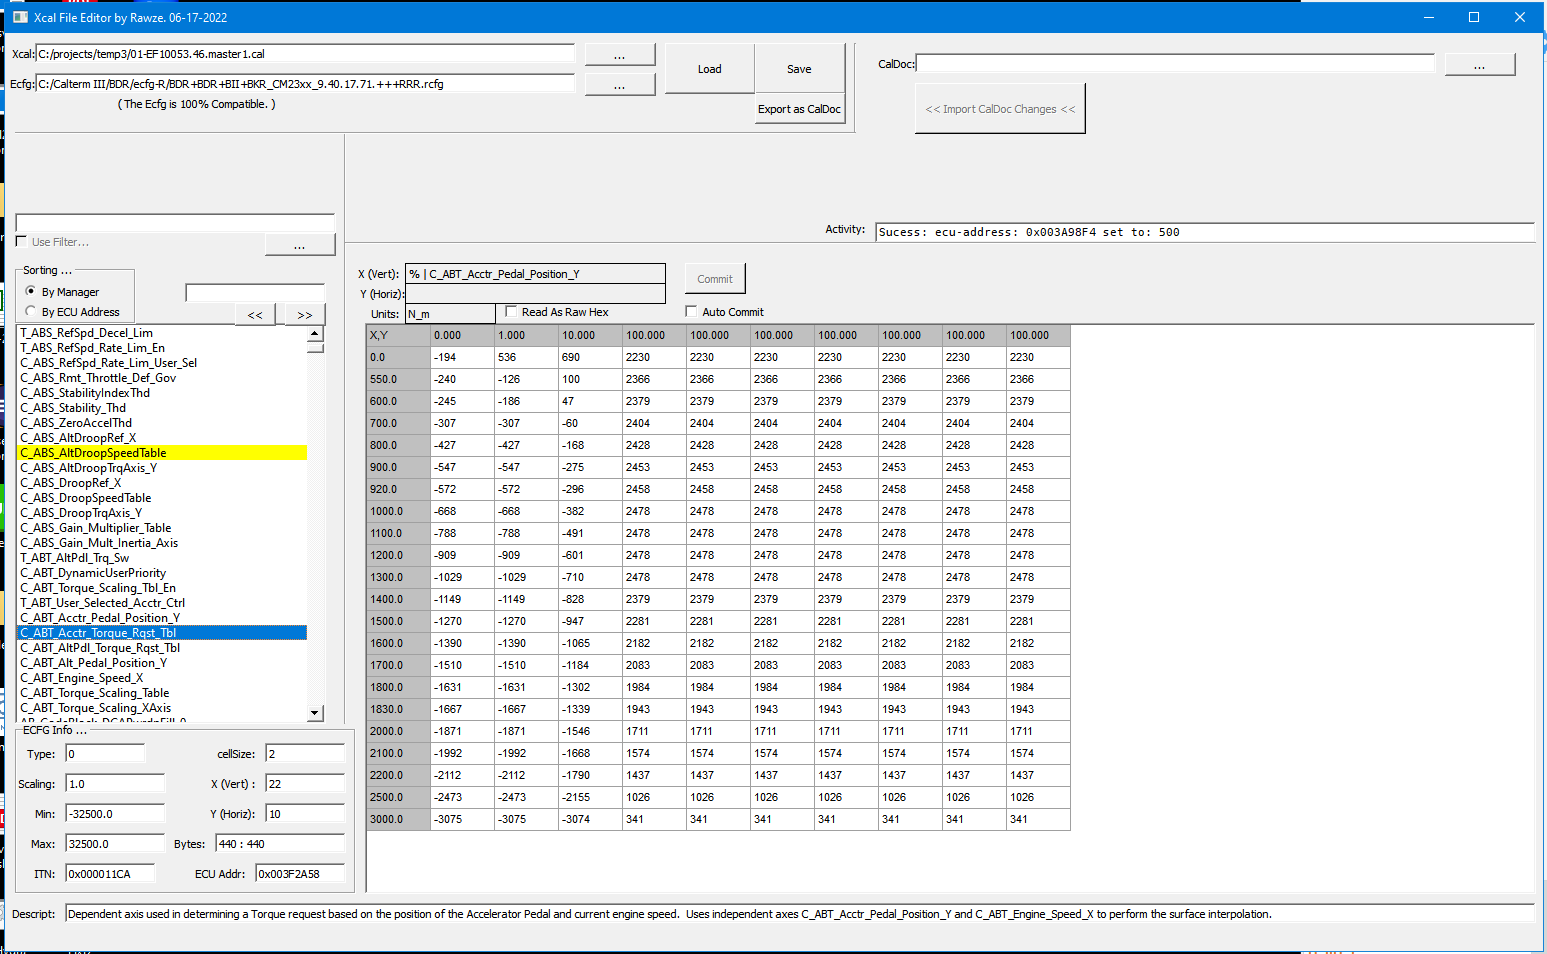This screenshot has height=954, width=1547.
Task: Click the filter text input field
Action: pos(175,223)
